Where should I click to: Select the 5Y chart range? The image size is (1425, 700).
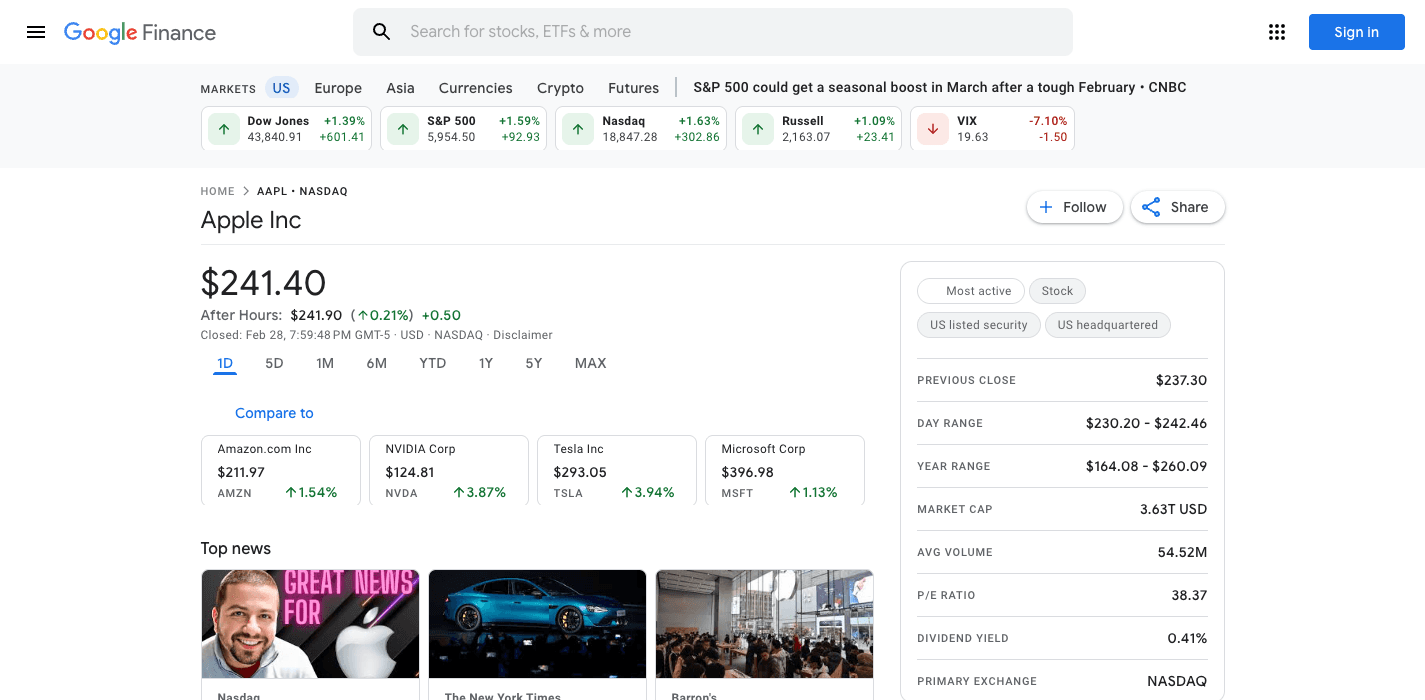534,363
